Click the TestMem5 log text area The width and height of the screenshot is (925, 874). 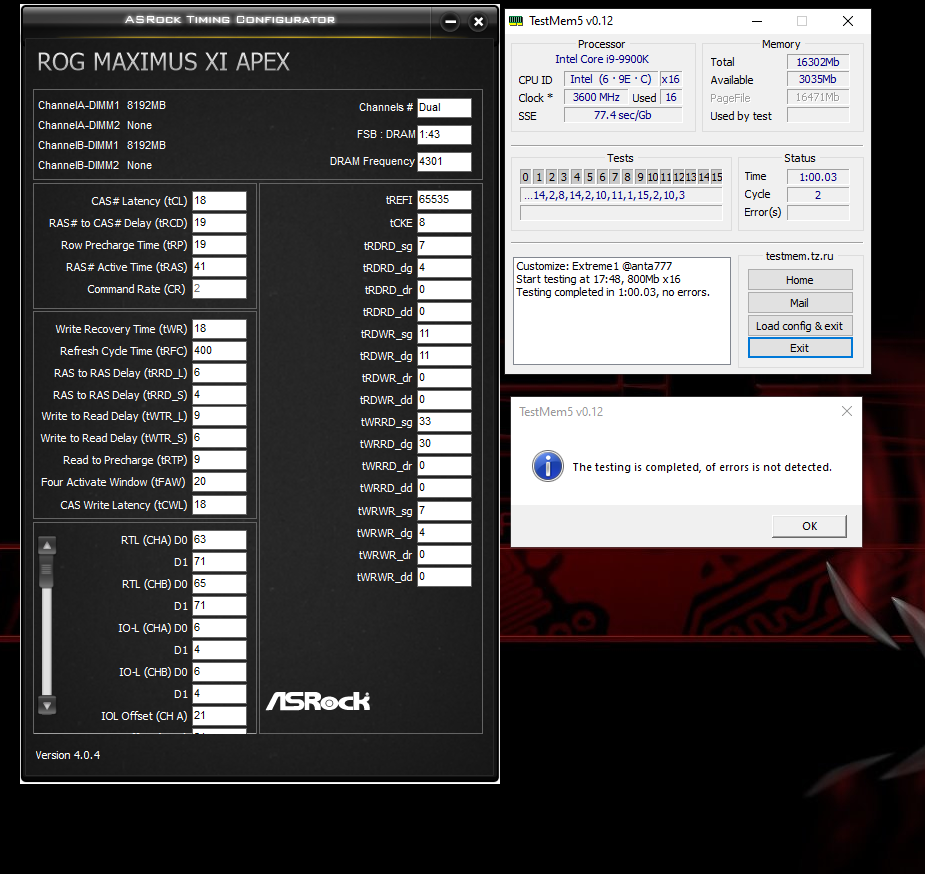pos(622,311)
